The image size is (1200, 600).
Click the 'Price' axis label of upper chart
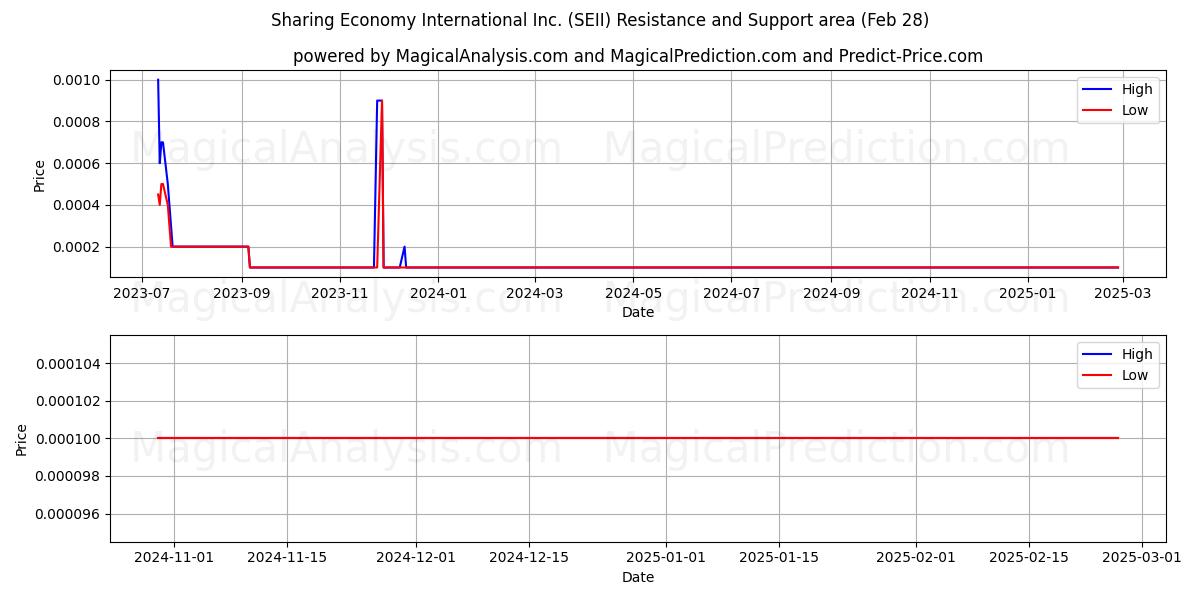point(40,176)
